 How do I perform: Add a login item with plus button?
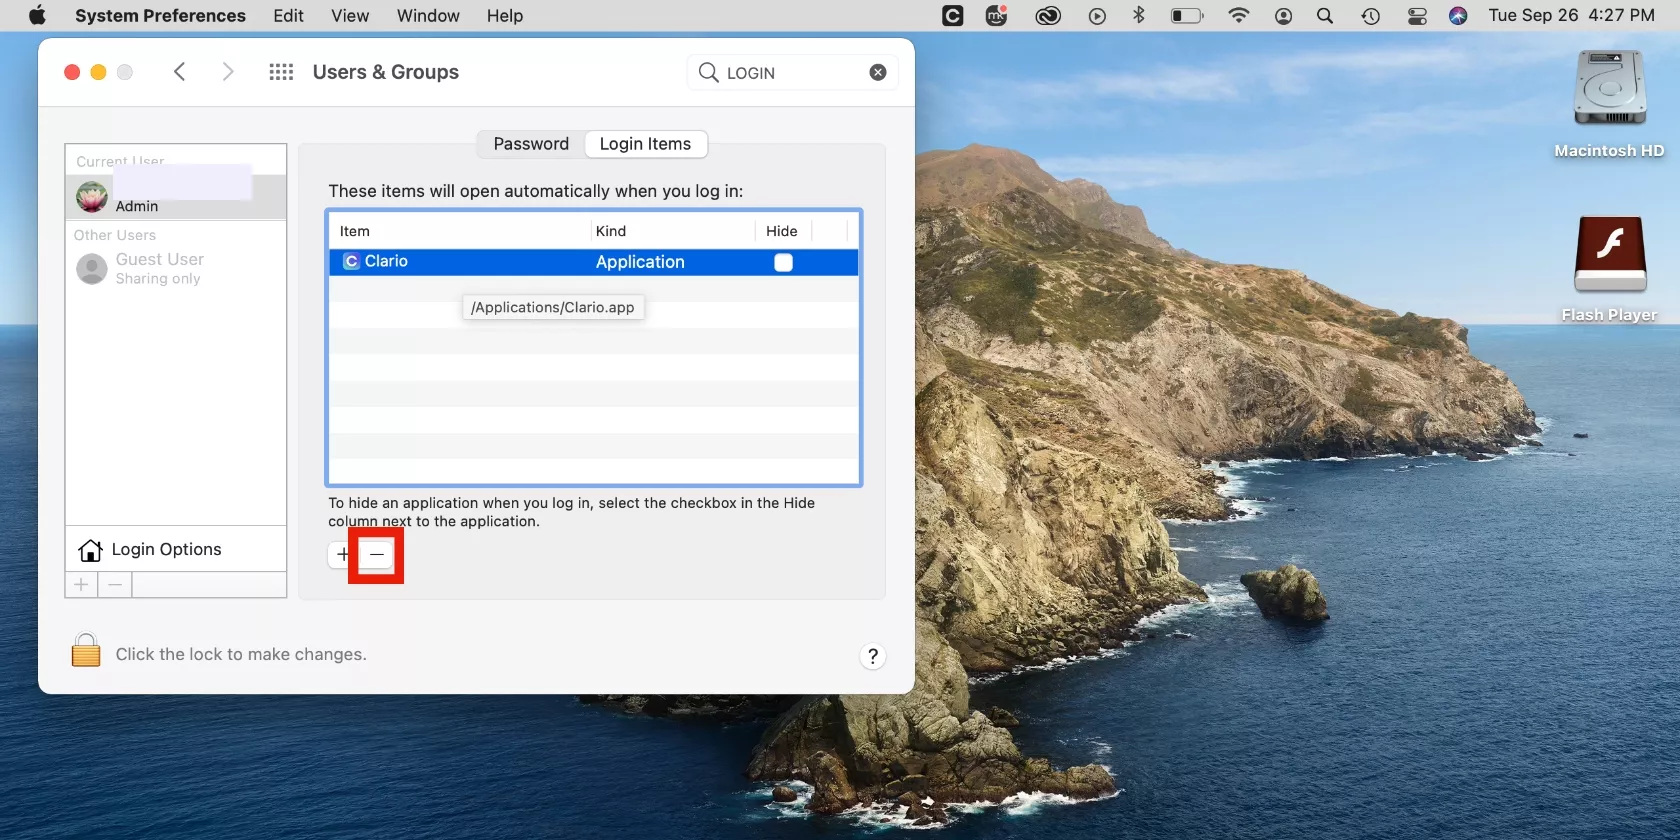(x=343, y=555)
